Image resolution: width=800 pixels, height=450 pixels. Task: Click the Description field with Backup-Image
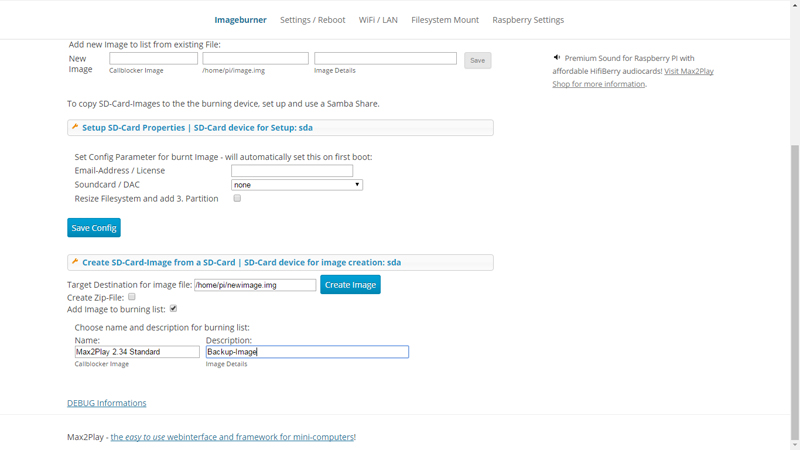[307, 352]
